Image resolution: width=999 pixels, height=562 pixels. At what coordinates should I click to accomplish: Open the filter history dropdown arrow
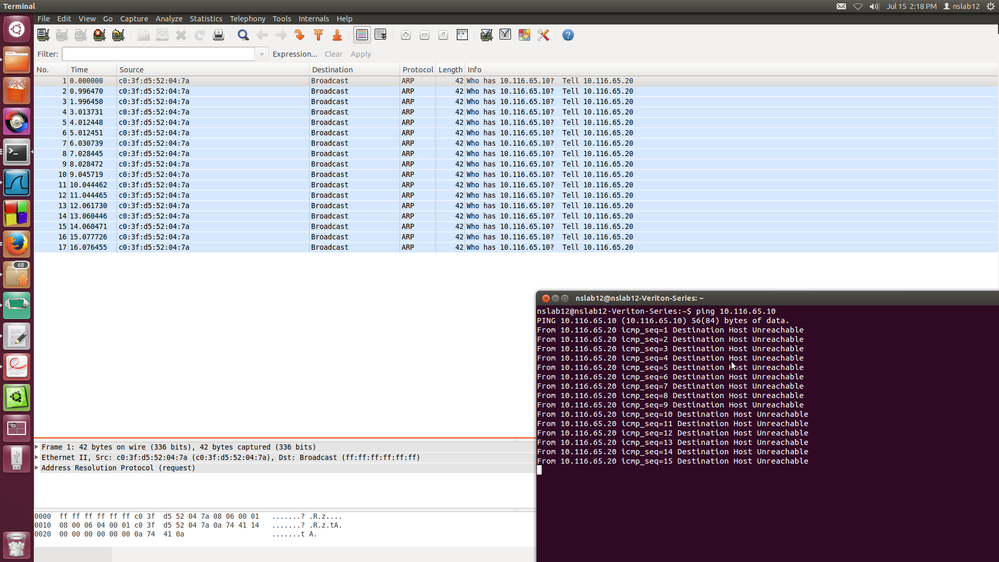tap(261, 54)
